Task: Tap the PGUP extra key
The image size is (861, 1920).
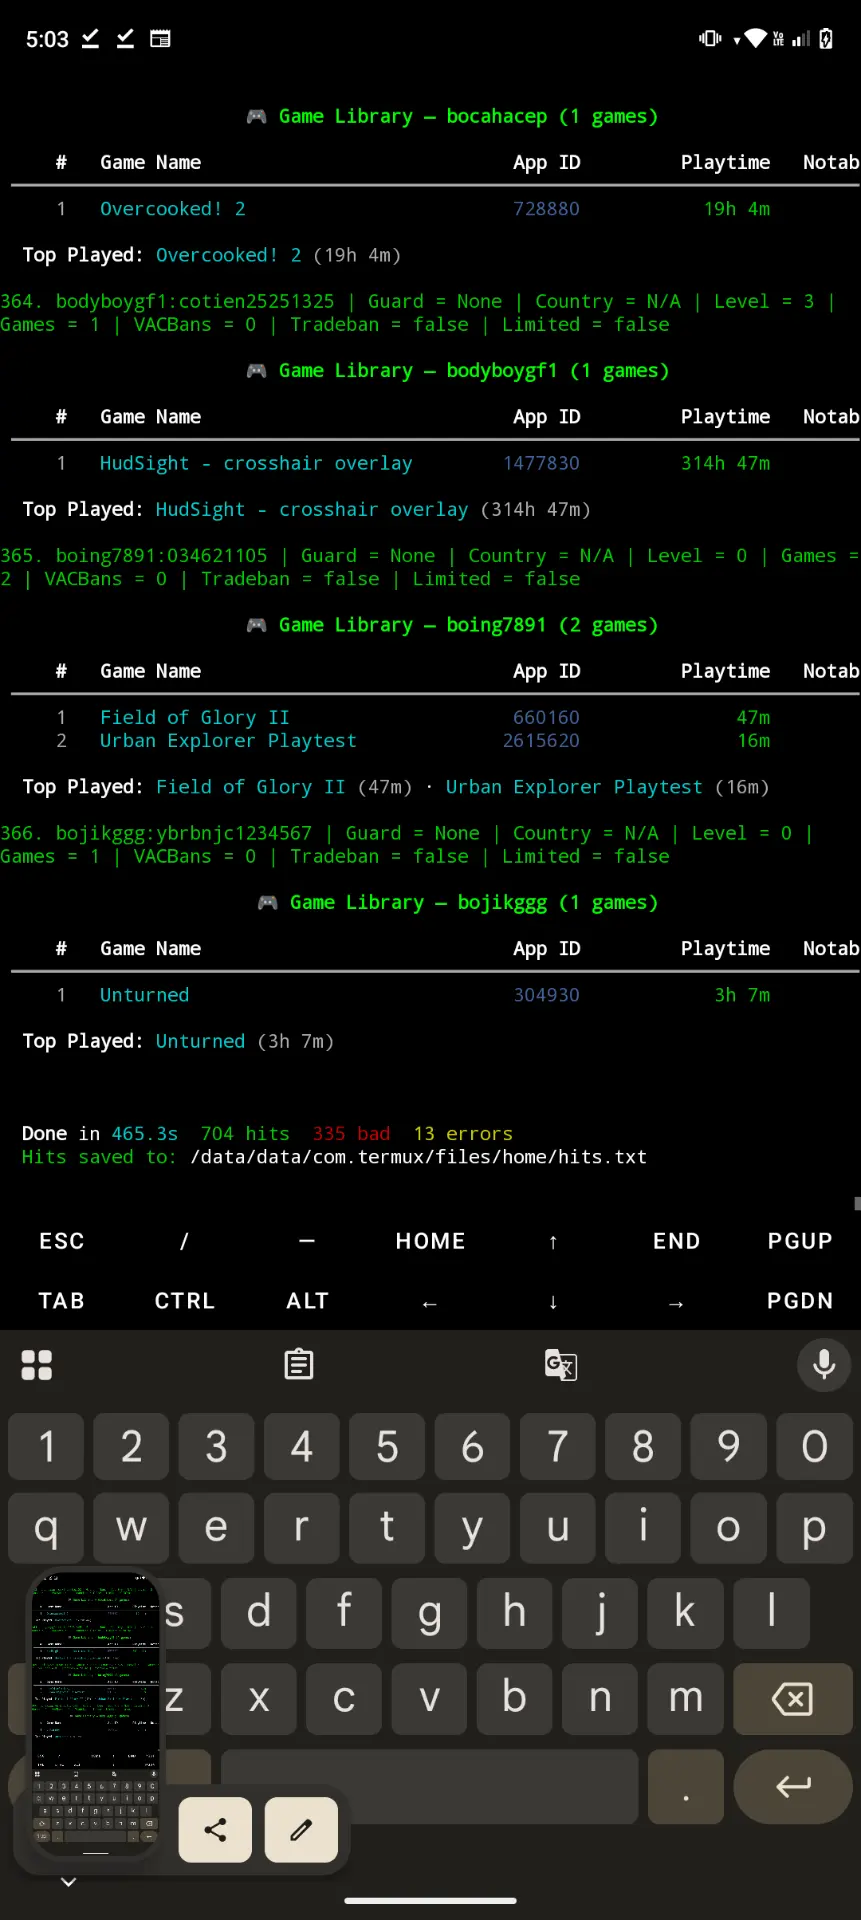Action: 800,1241
